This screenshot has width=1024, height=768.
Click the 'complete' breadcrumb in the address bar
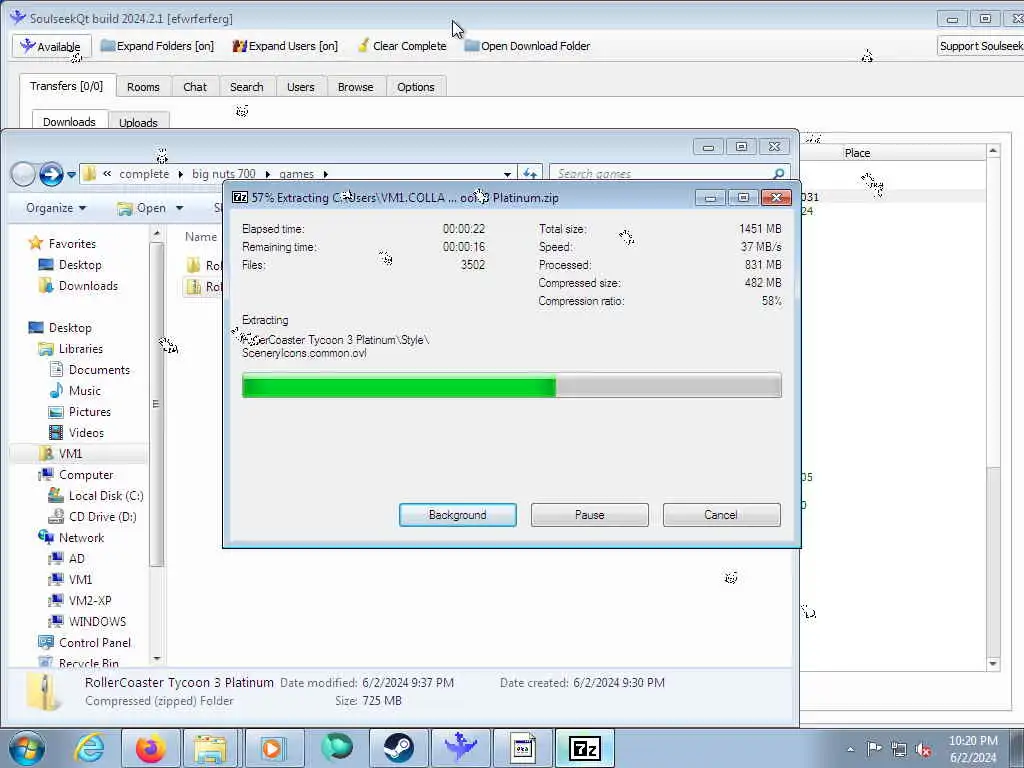click(x=144, y=174)
